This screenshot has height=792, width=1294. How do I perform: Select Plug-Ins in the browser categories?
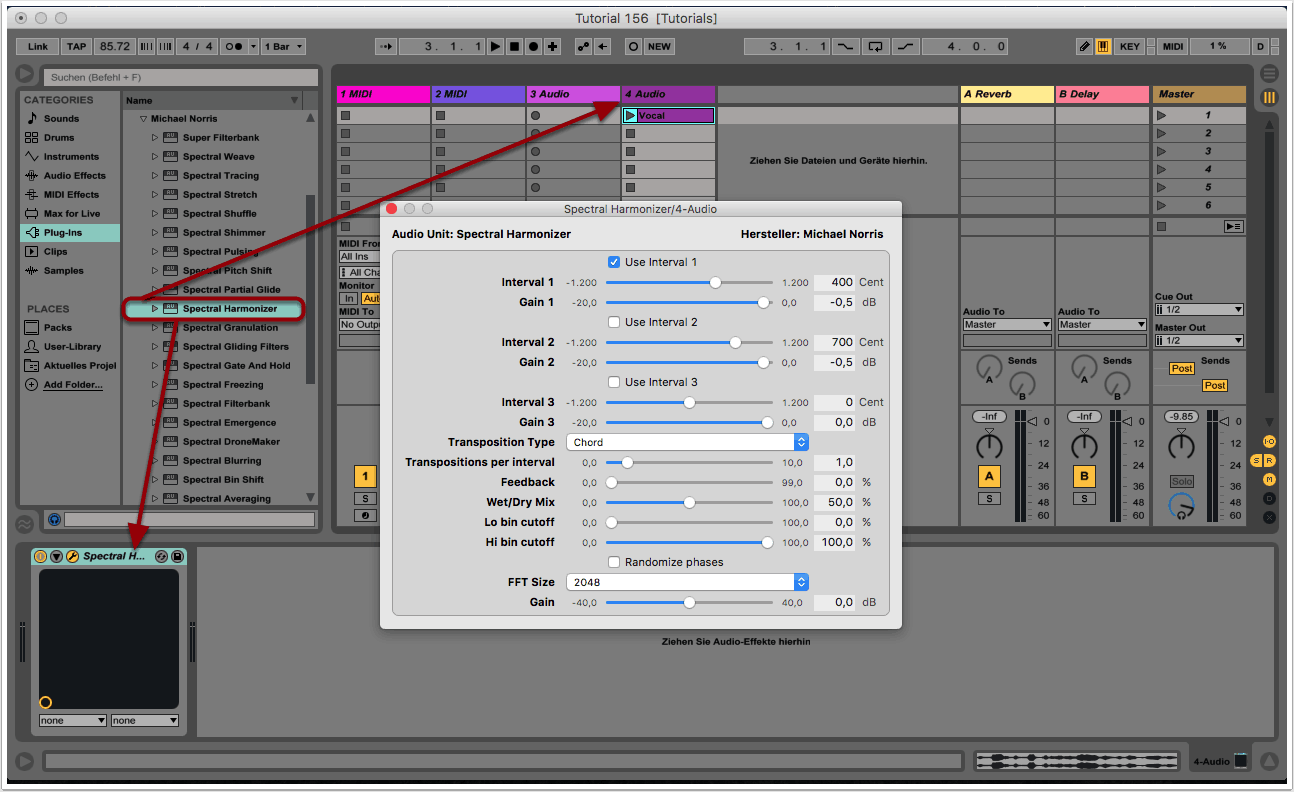pos(62,233)
